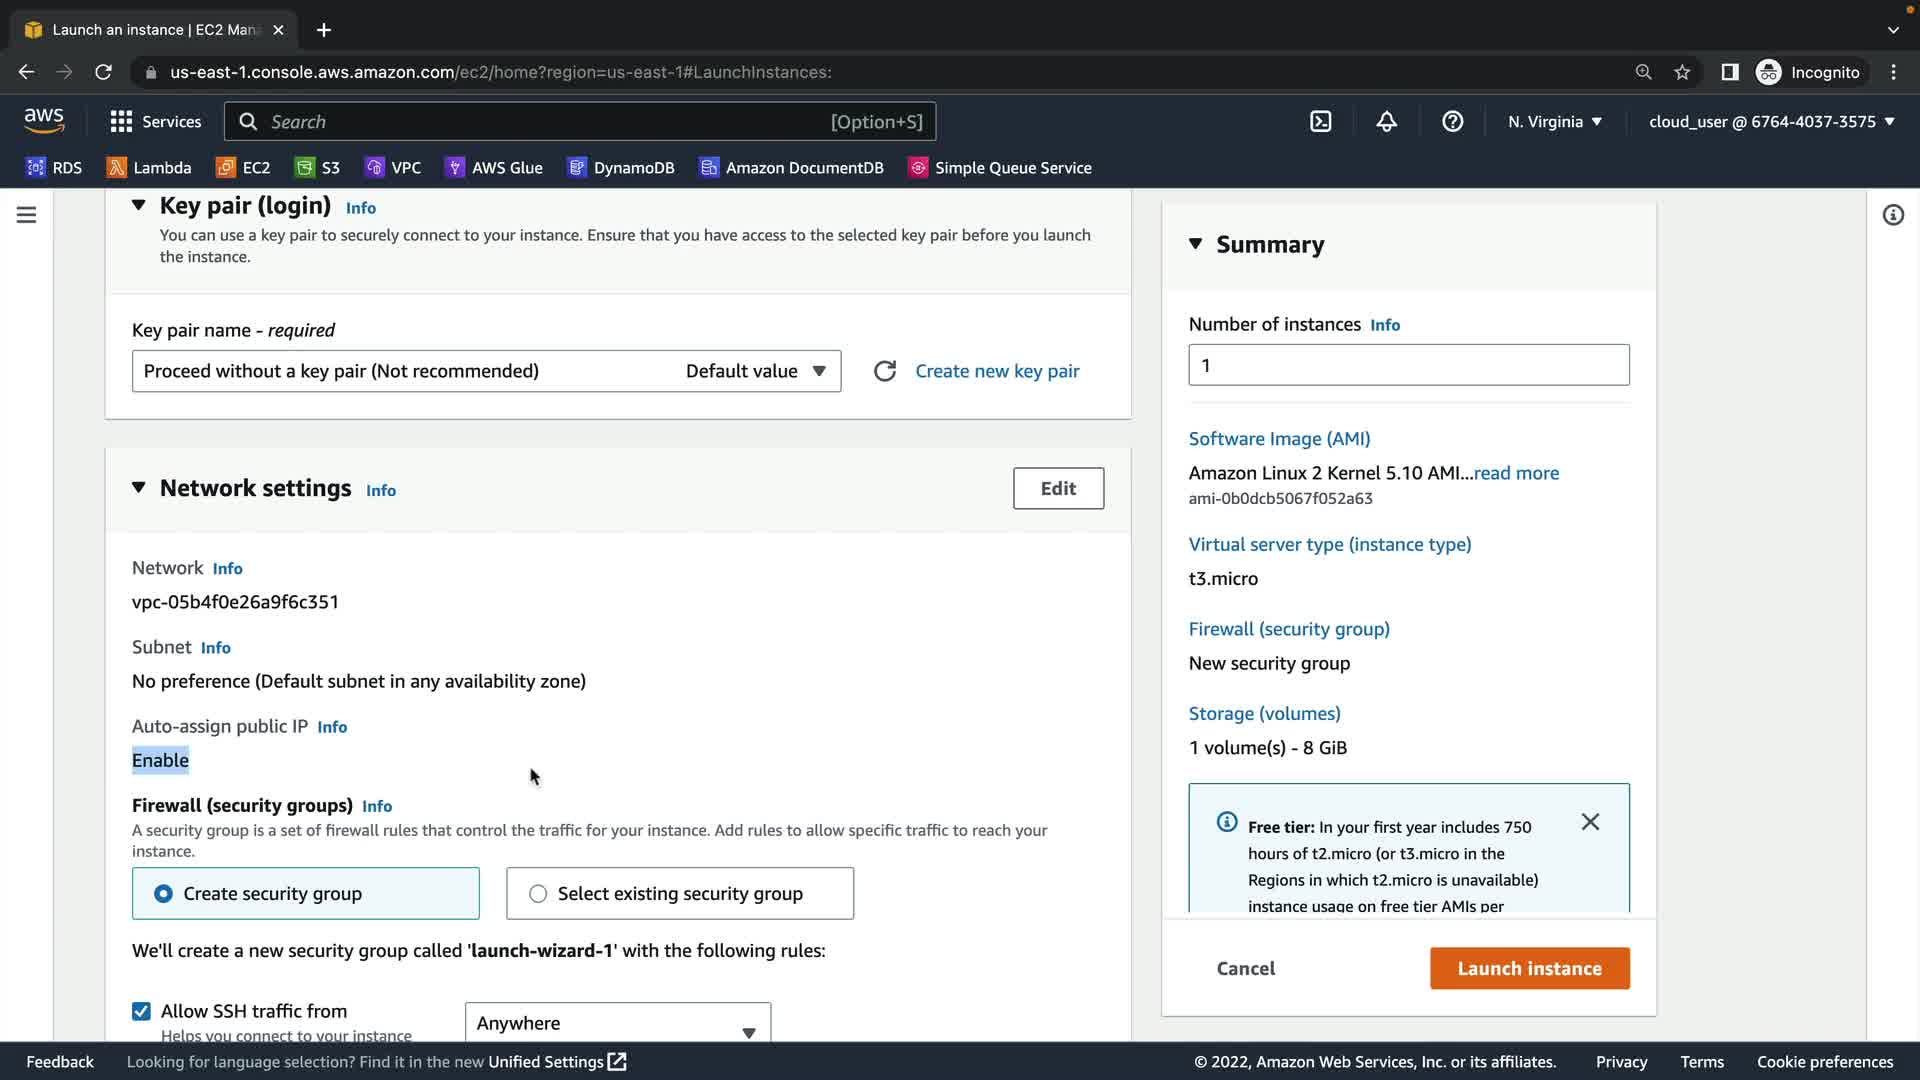The image size is (1920, 1080).
Task: Uncheck Allow SSH traffic from checkbox
Action: coord(142,1011)
